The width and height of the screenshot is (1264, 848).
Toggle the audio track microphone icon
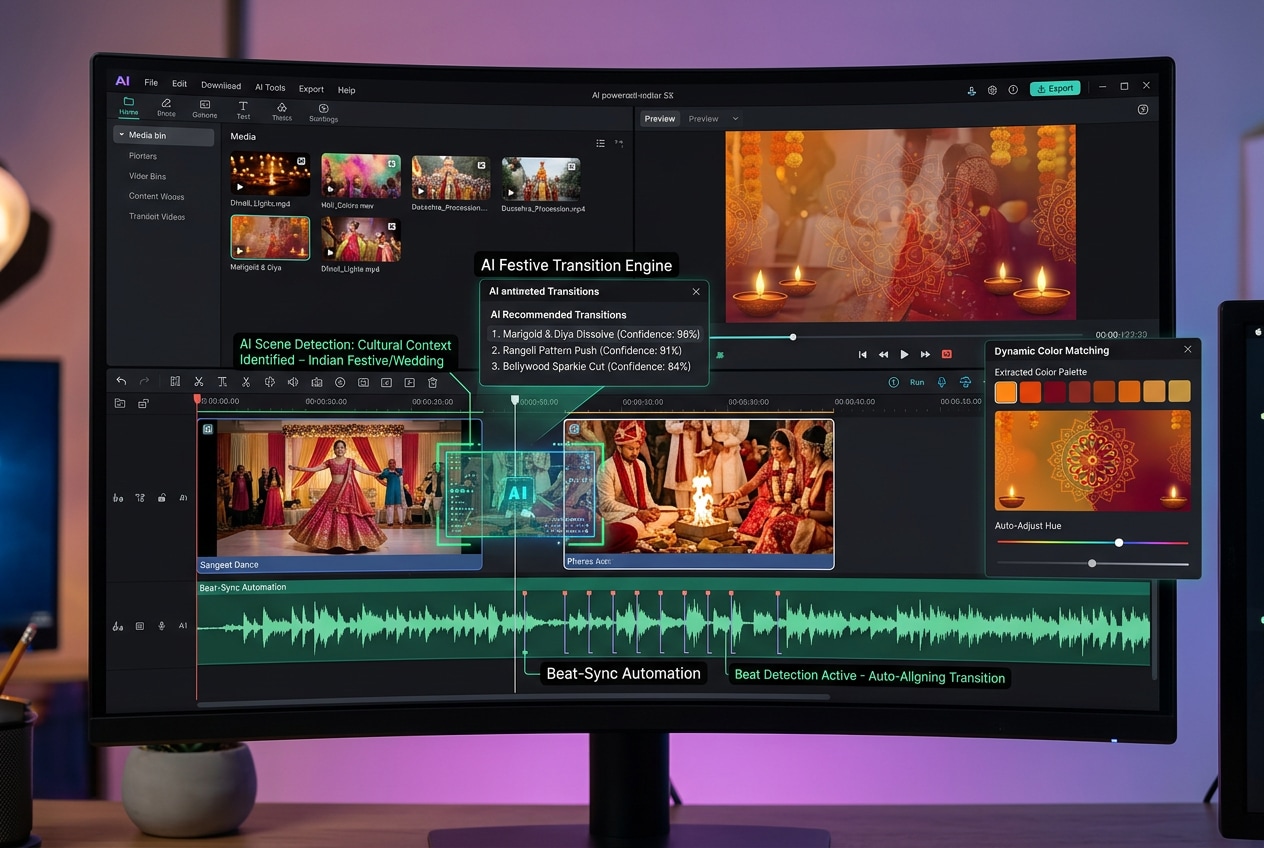click(161, 626)
